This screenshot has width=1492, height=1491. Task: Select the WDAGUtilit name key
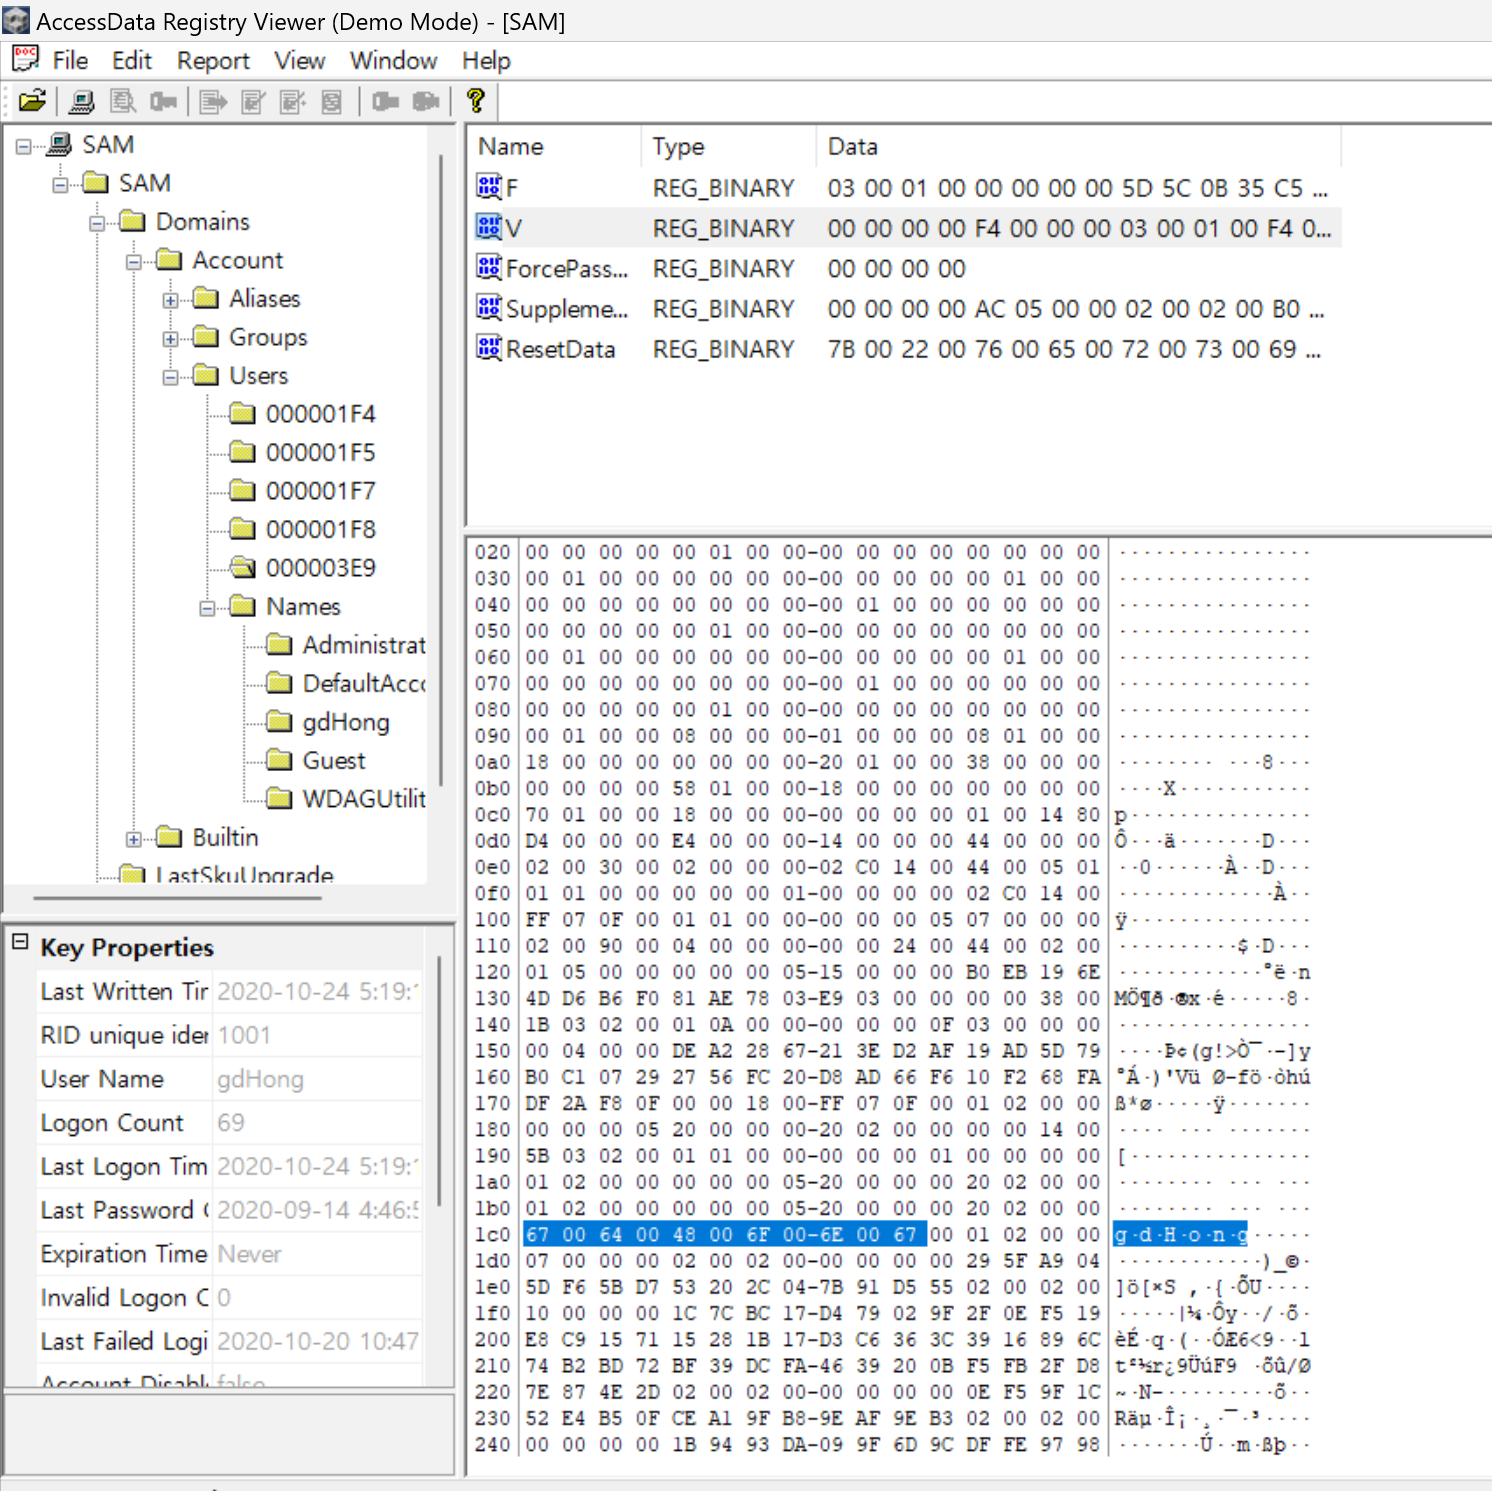(x=364, y=798)
